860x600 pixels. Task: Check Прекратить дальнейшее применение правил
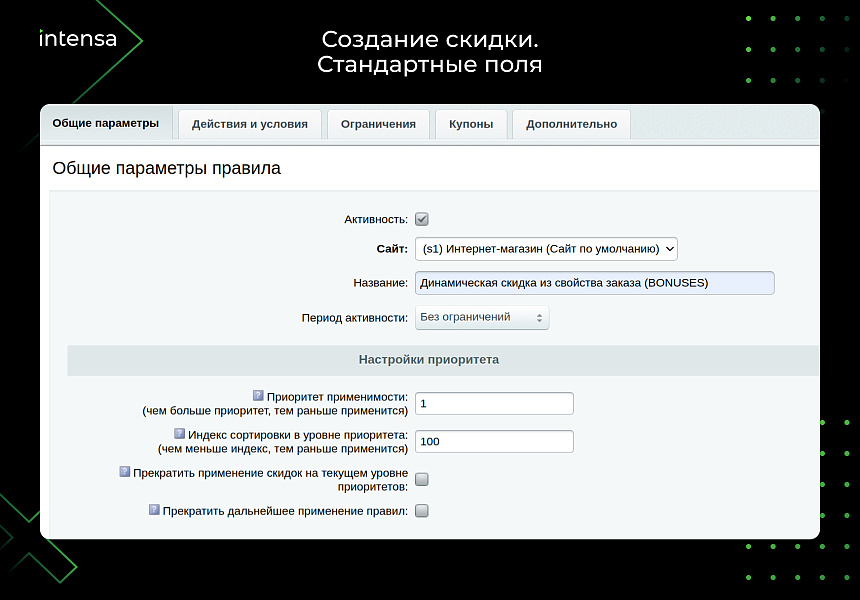click(x=421, y=510)
